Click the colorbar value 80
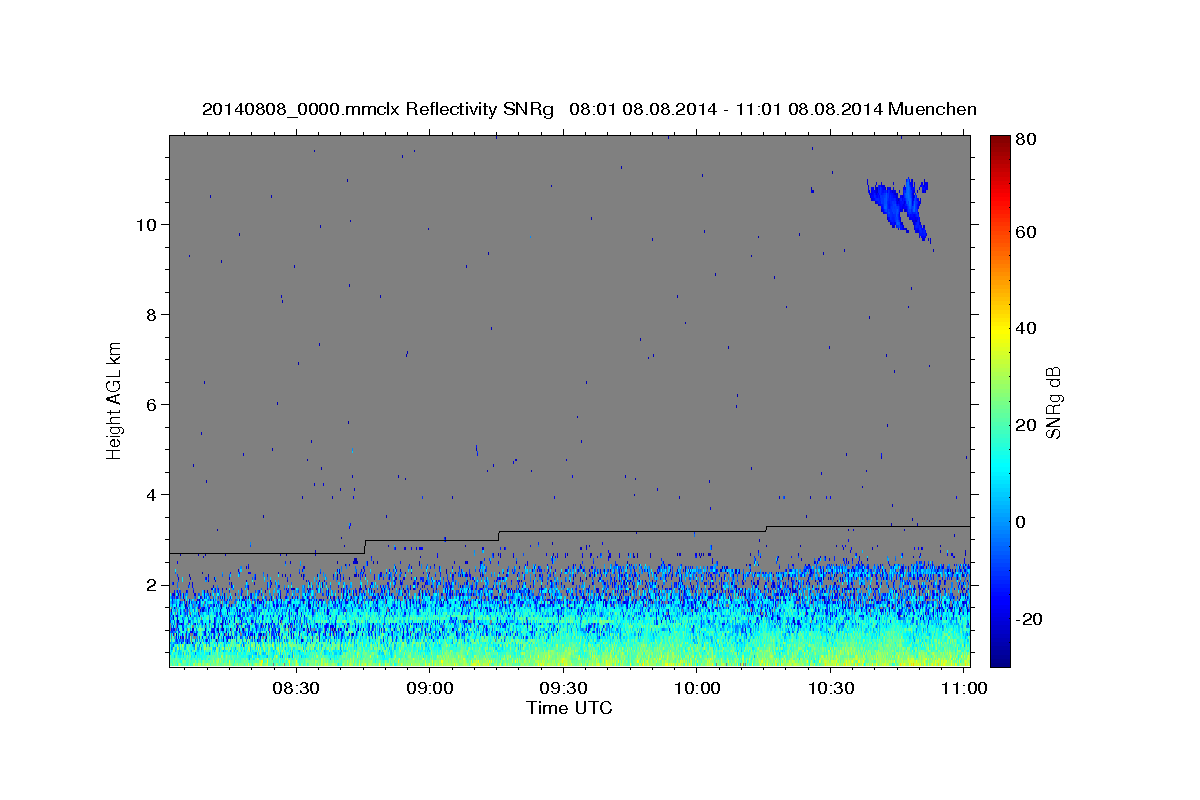1200x800 pixels. point(1026,140)
